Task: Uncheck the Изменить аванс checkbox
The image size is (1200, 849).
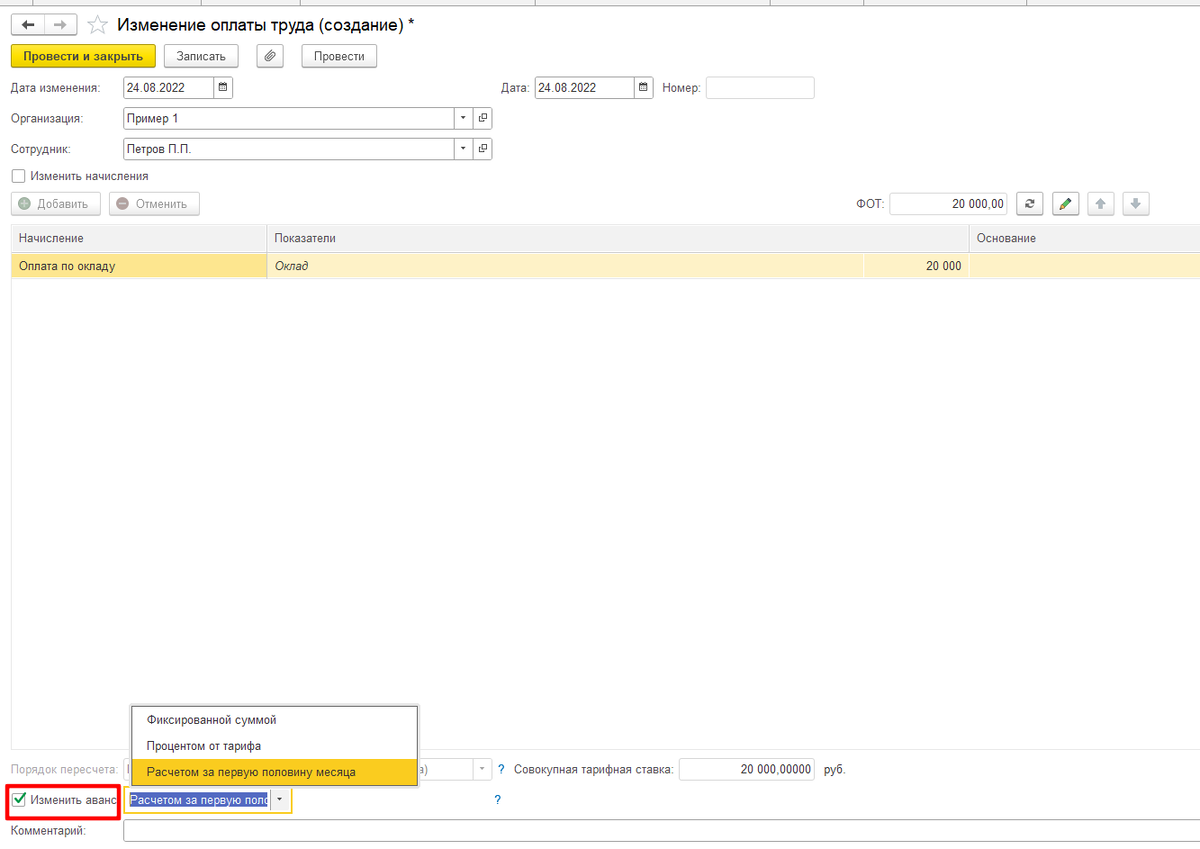Action: coord(19,799)
